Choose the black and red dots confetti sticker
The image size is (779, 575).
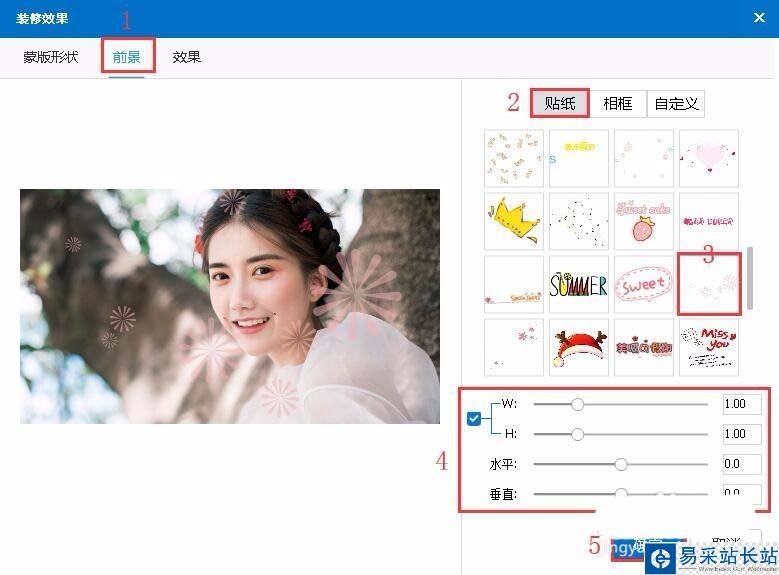click(x=579, y=221)
